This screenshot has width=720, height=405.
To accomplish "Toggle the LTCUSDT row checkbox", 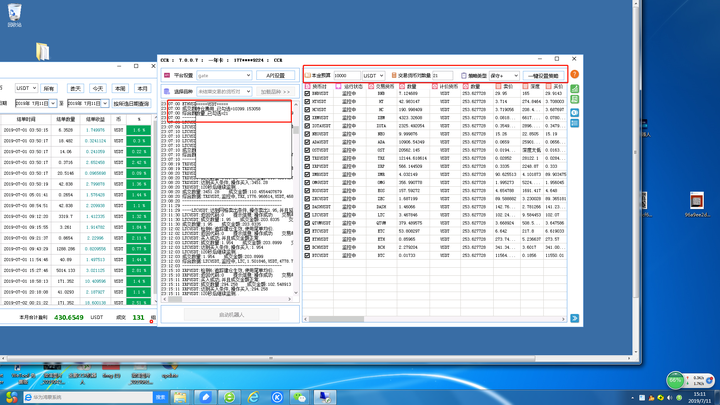I will coord(308,213).
